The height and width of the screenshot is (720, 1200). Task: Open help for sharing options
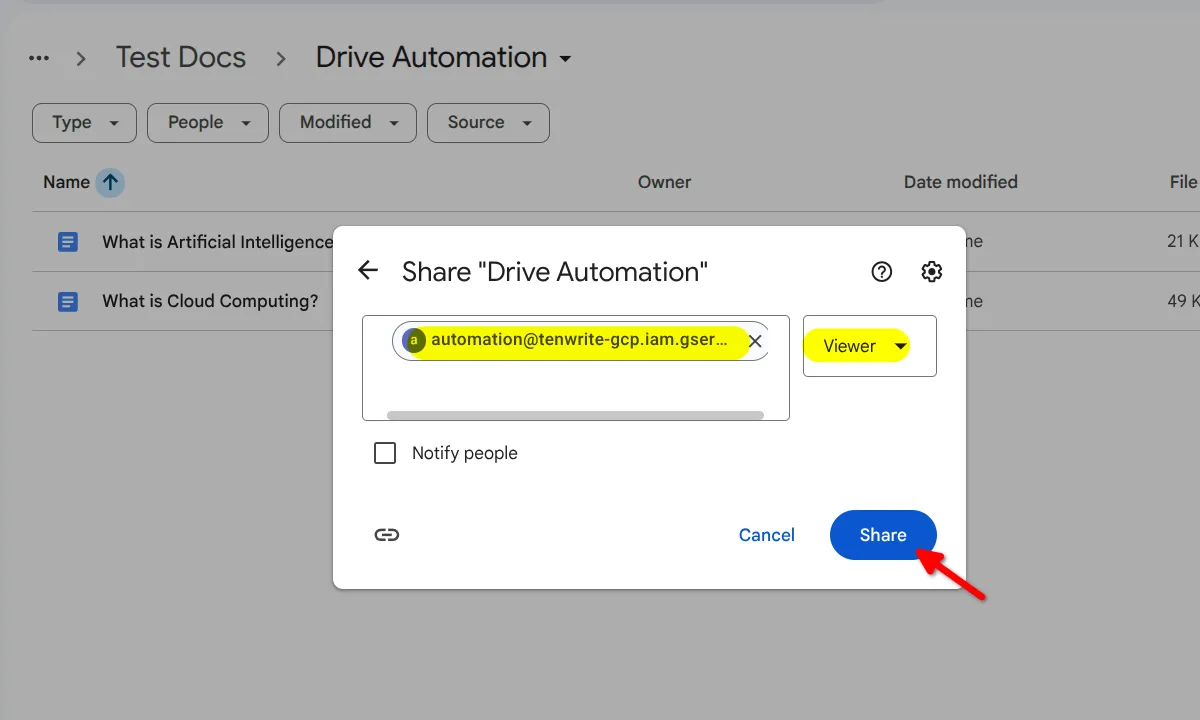point(881,271)
